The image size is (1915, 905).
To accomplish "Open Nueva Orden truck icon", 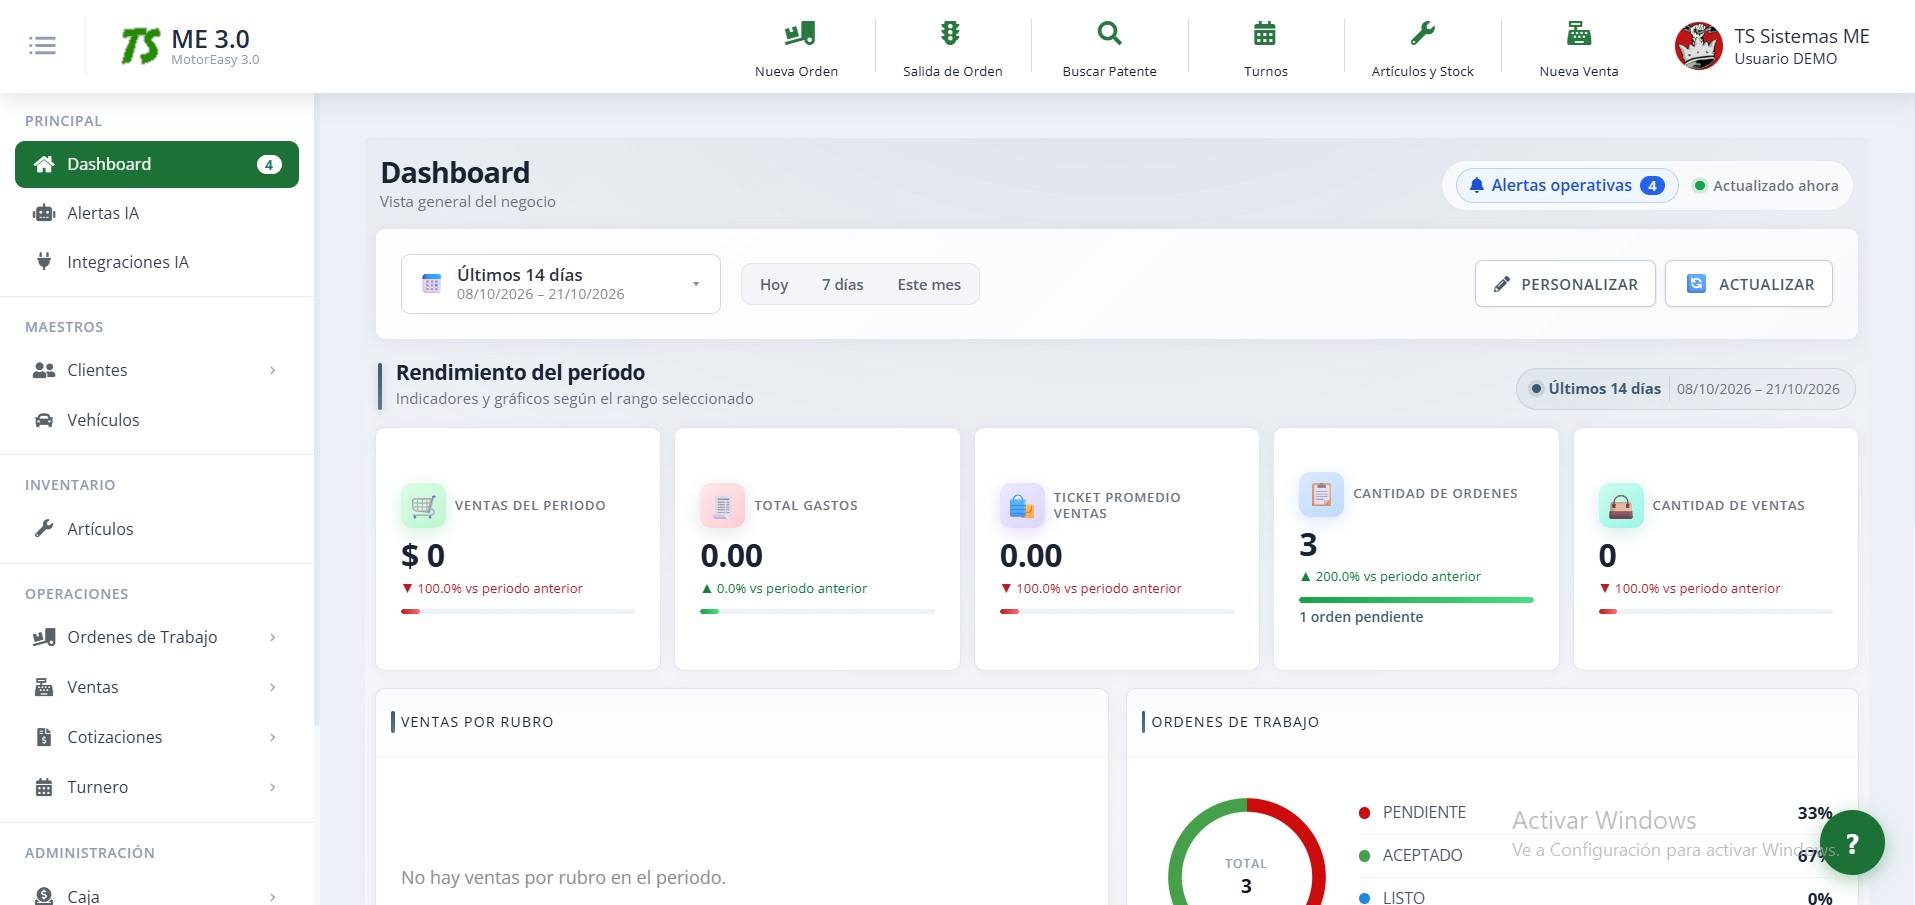I will (799, 34).
